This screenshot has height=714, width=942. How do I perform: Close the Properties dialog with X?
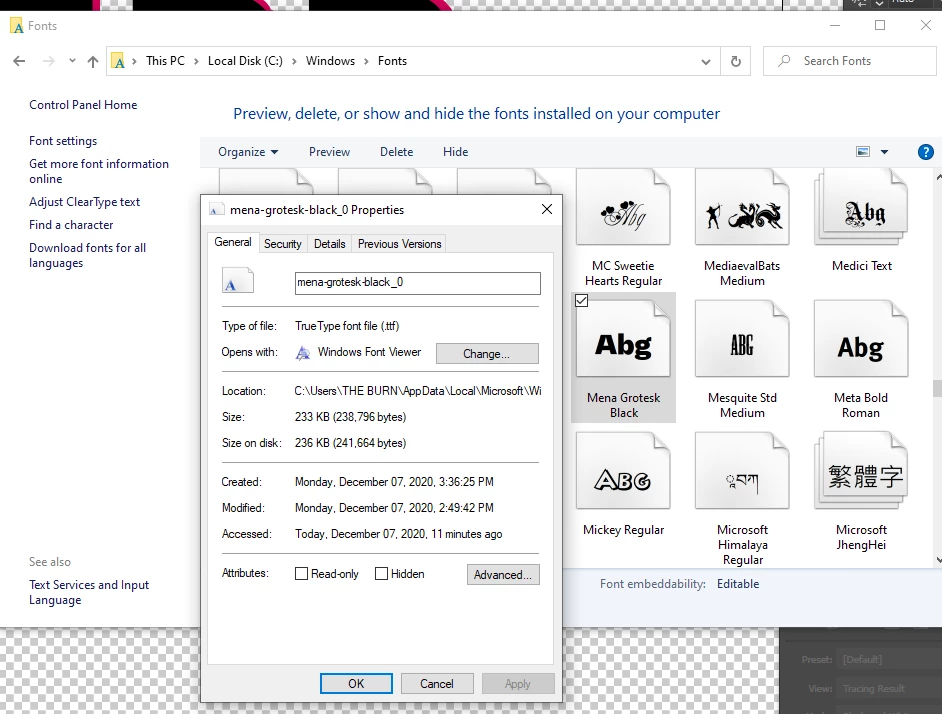[547, 209]
